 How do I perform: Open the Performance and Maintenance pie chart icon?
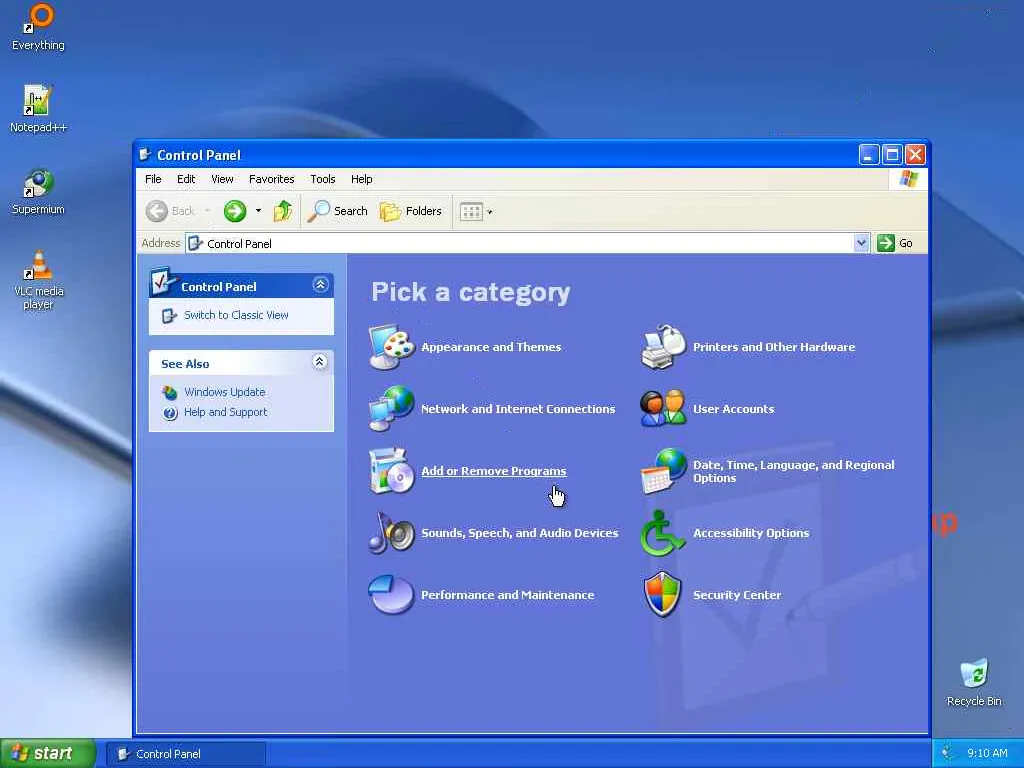391,595
